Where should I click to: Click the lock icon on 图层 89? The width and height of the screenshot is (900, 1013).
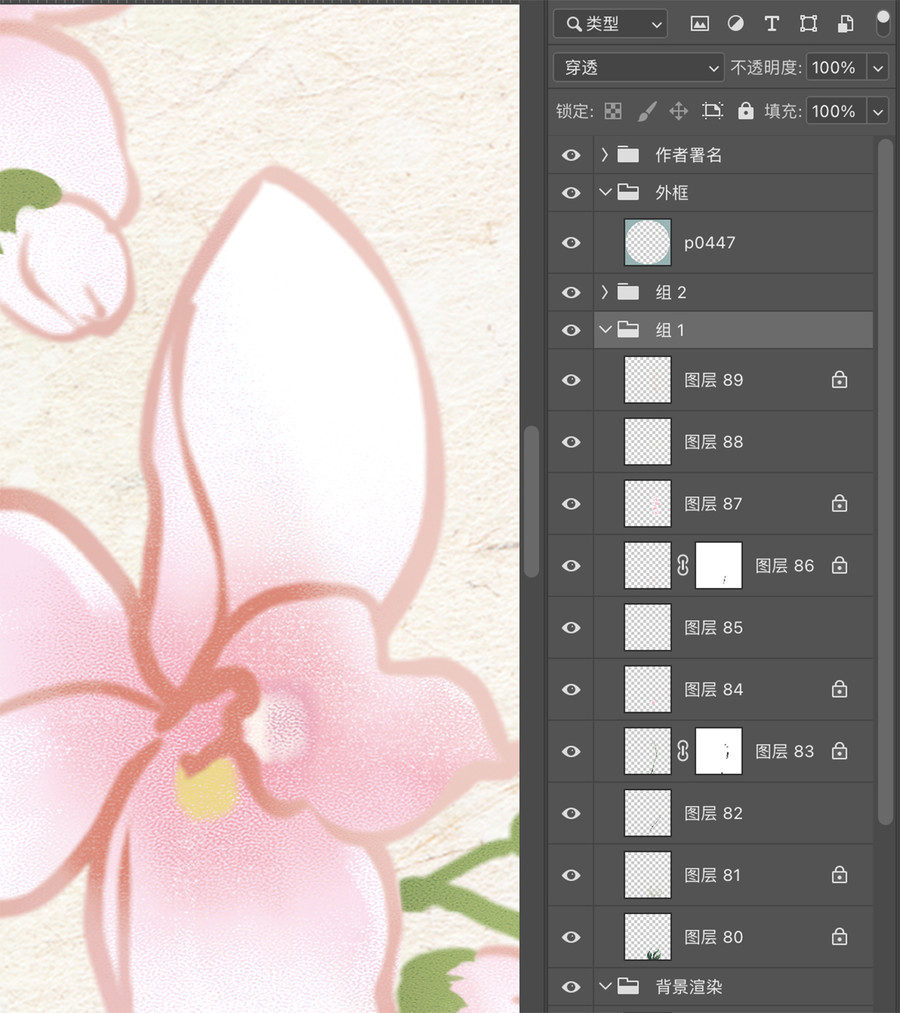[x=839, y=379]
